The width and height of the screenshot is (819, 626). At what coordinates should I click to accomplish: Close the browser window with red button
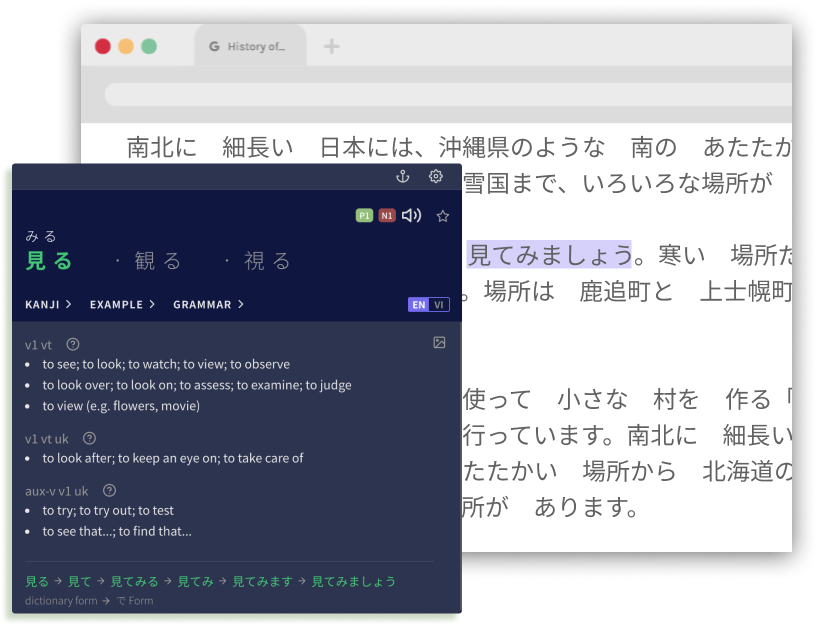[x=103, y=47]
